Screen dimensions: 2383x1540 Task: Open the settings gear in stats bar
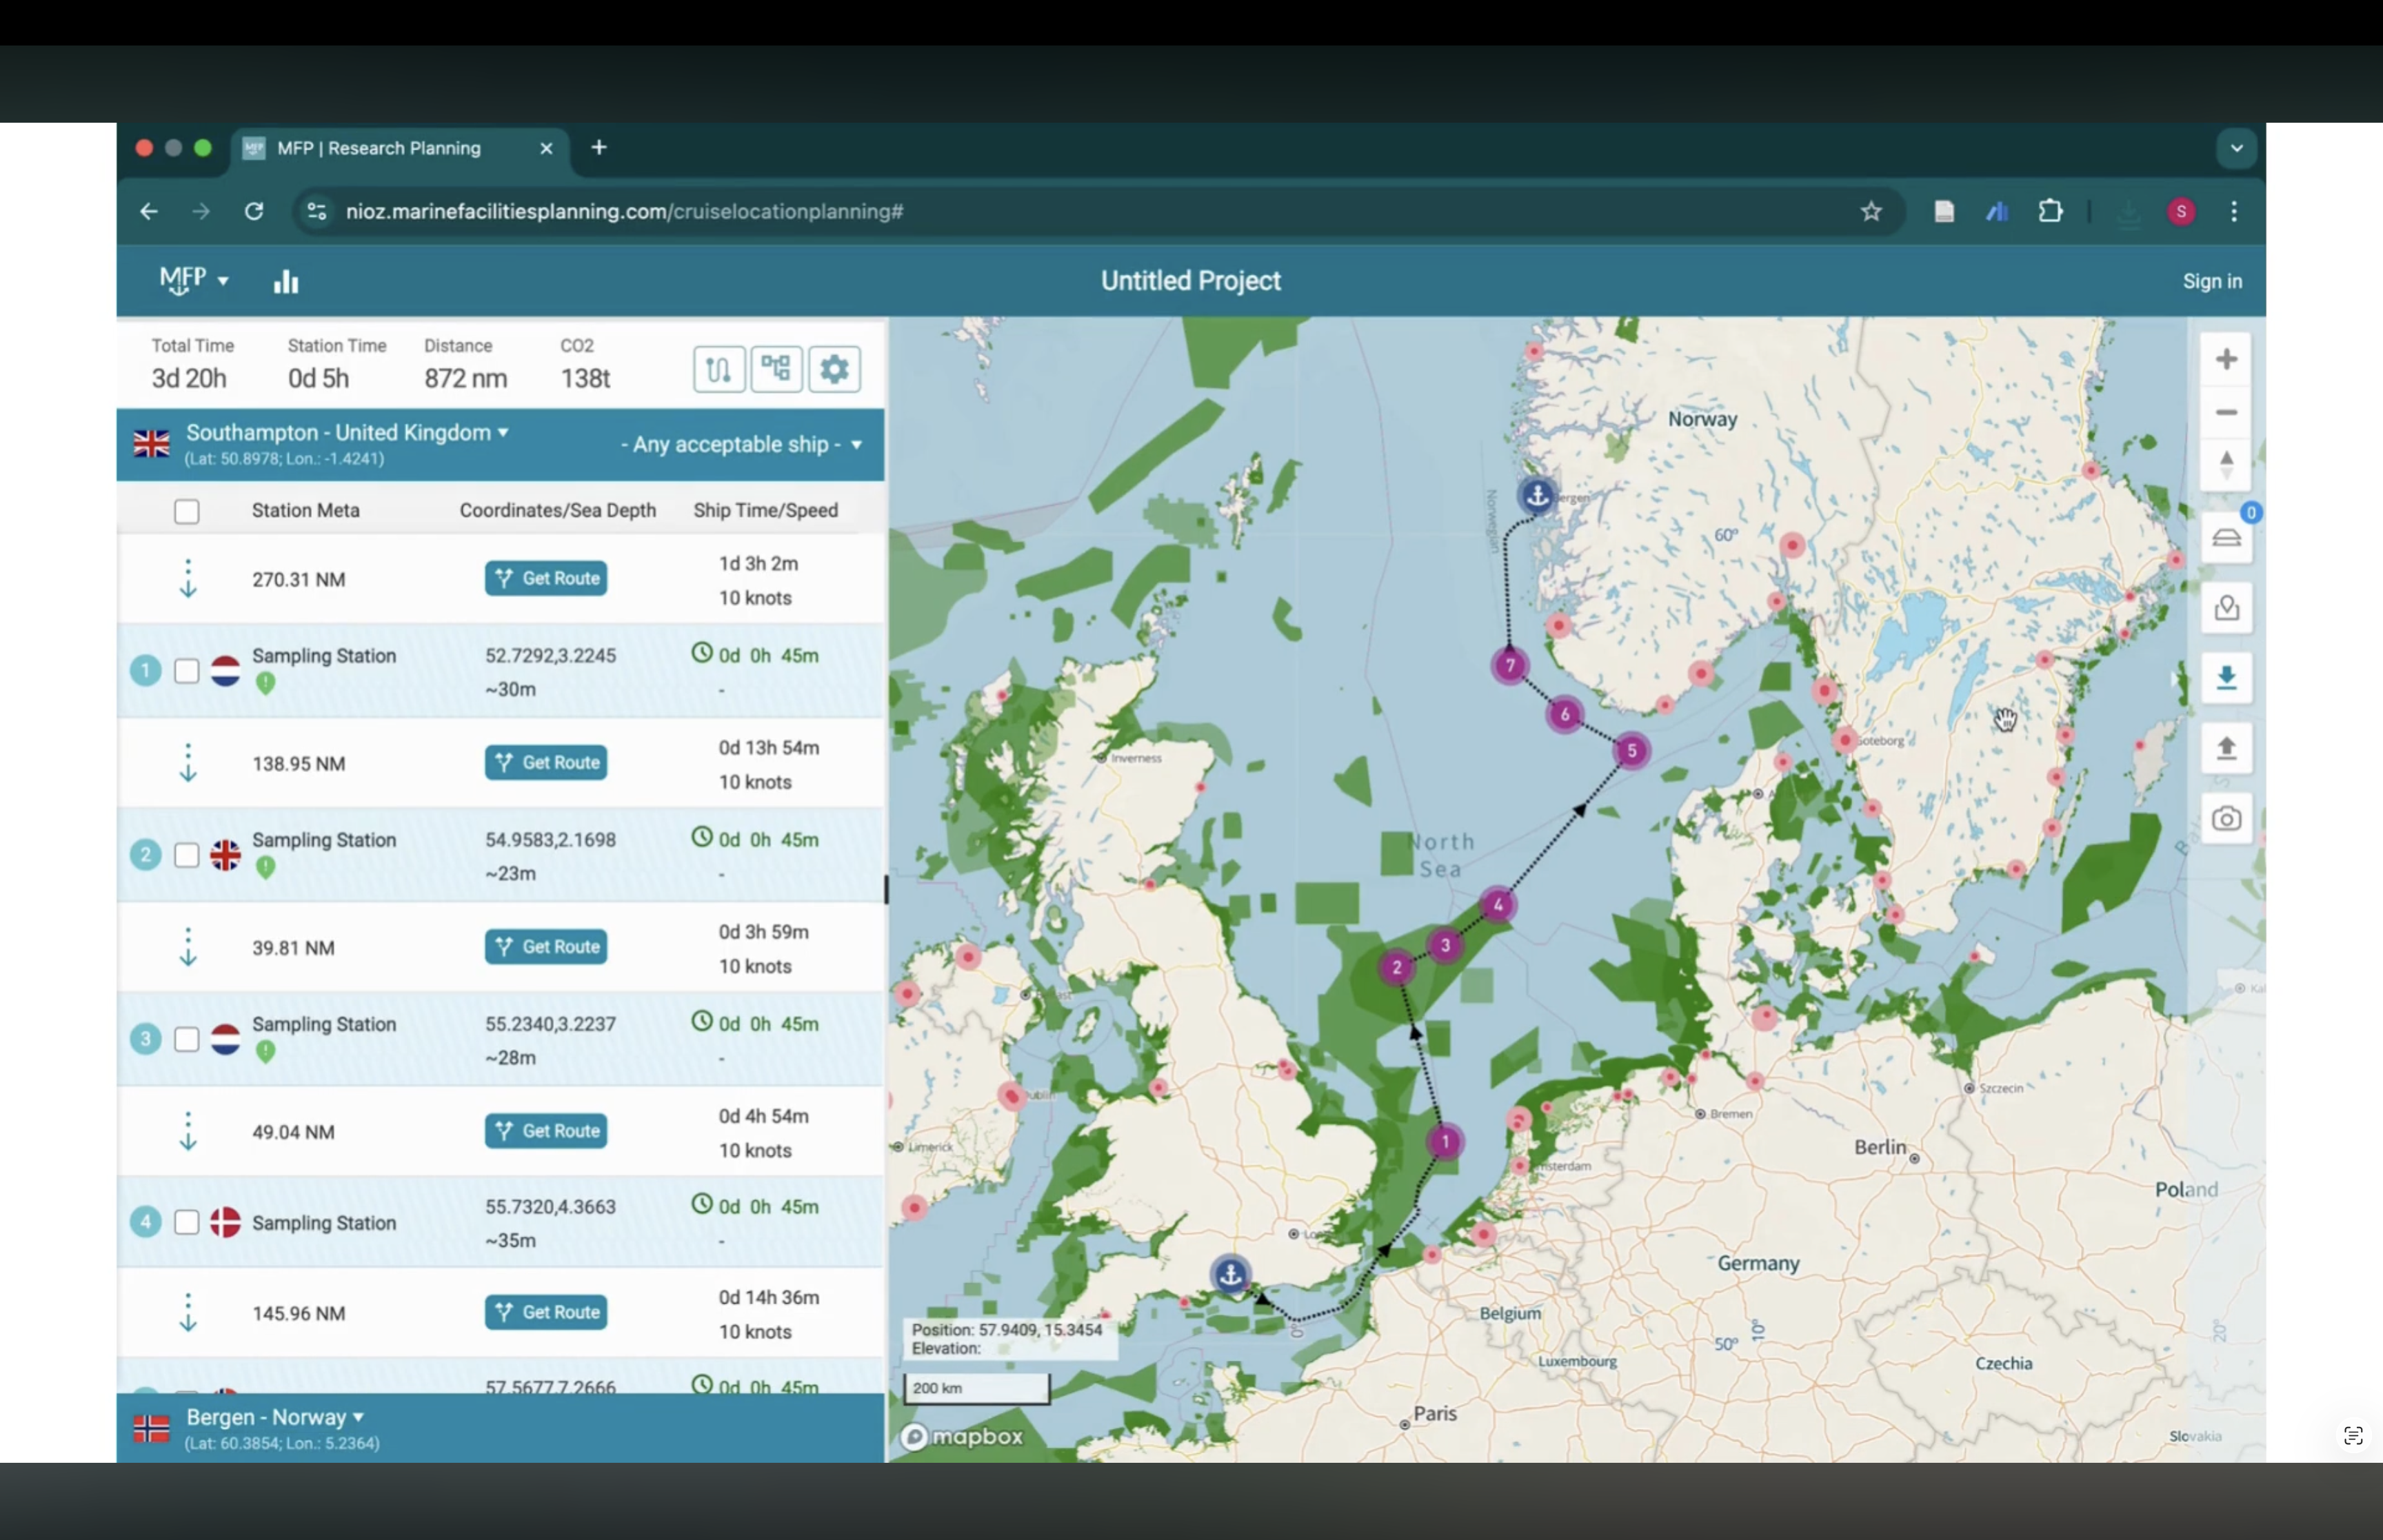pyautogui.click(x=834, y=370)
